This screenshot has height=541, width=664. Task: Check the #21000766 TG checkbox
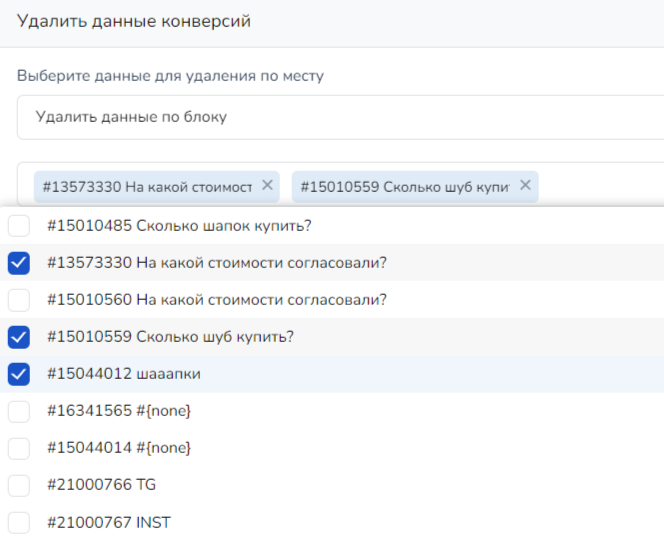19,485
